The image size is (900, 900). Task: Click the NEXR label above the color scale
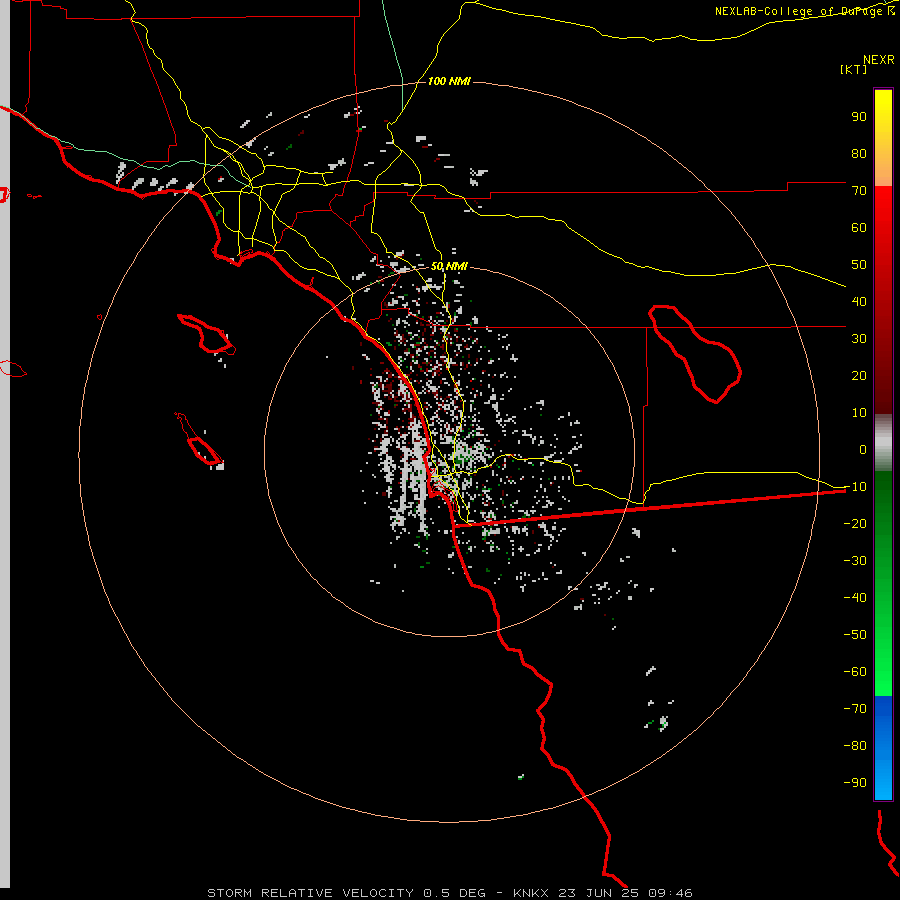pyautogui.click(x=879, y=60)
